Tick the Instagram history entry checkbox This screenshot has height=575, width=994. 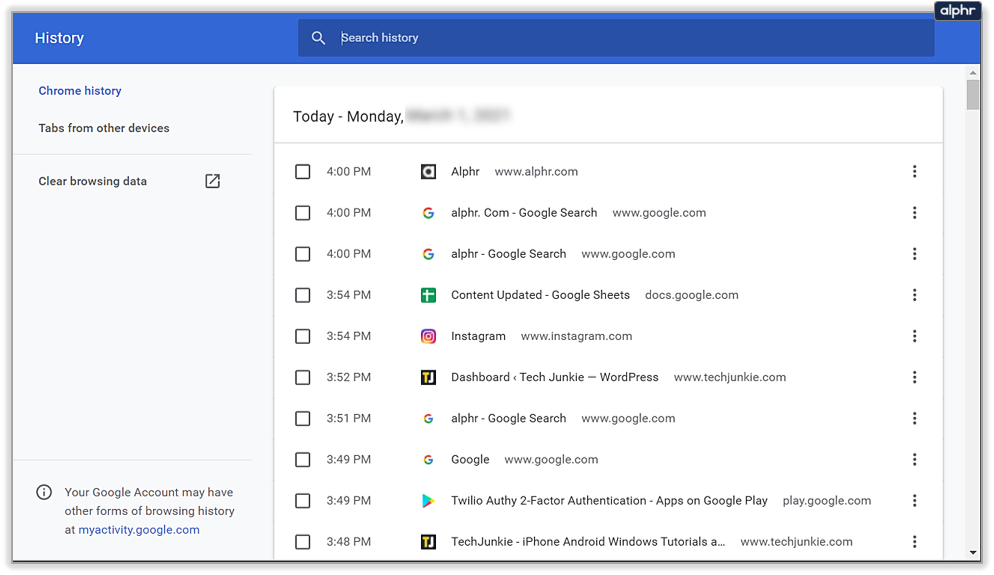pyautogui.click(x=303, y=336)
